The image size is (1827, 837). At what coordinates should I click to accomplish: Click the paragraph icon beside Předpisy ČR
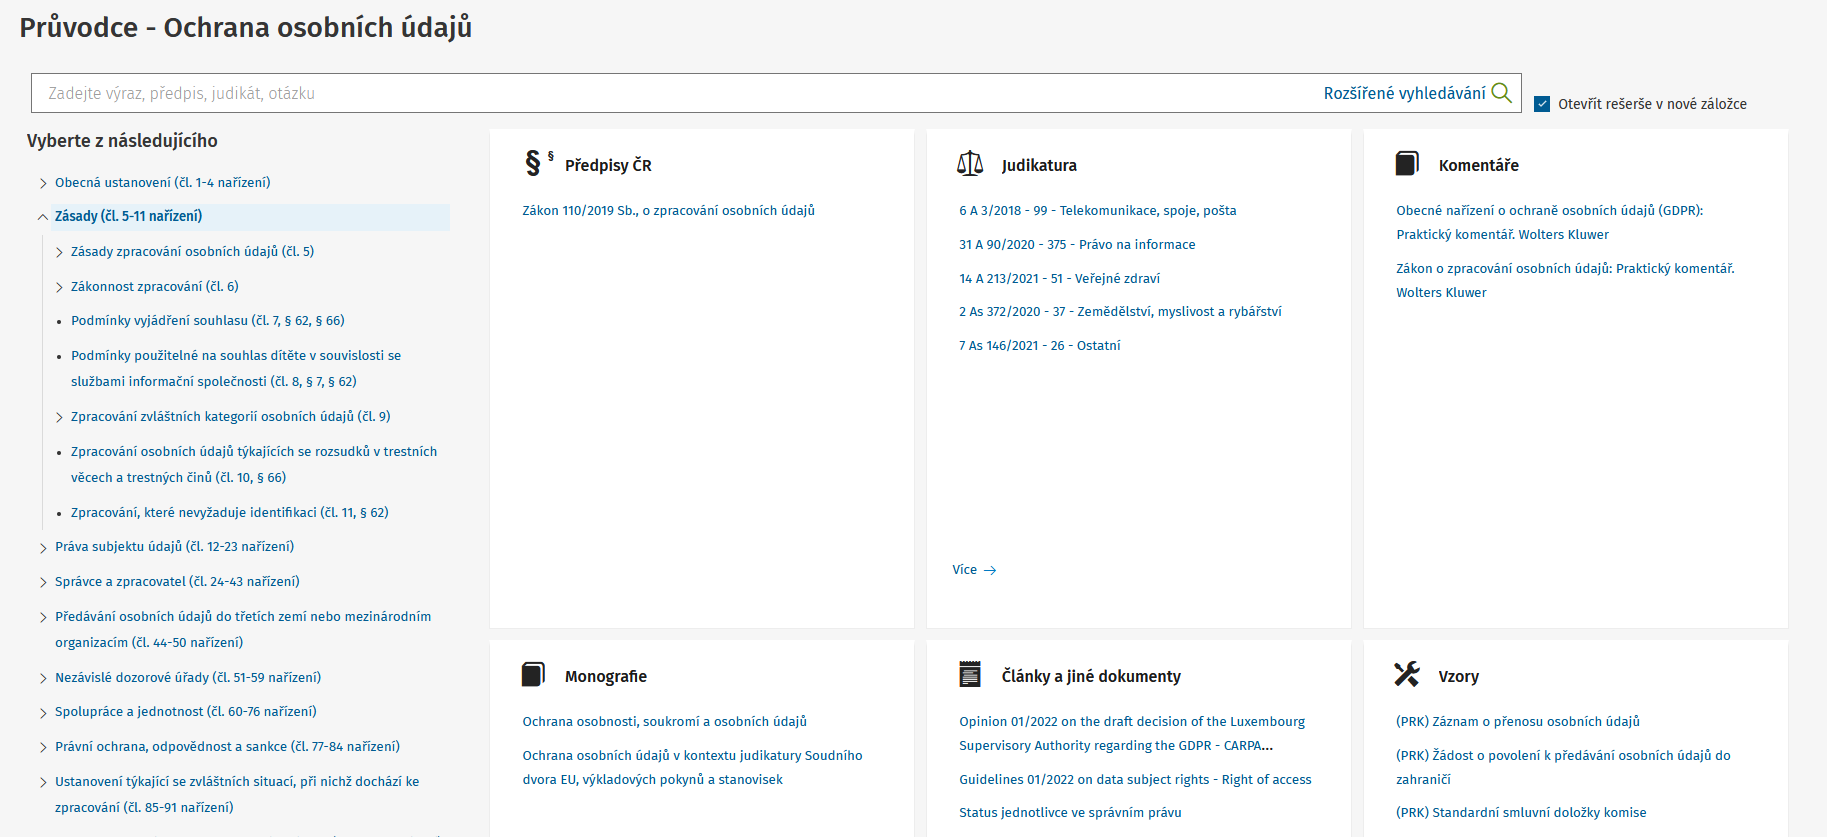pos(534,163)
